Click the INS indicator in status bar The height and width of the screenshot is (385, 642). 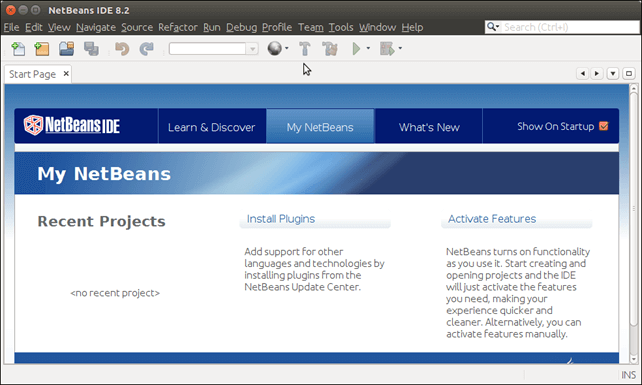click(x=628, y=375)
